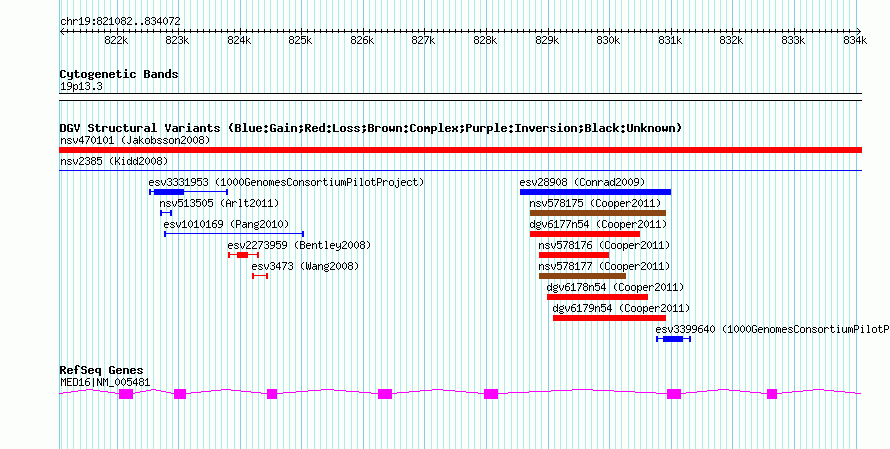Click the MED16 exon box near 826.3k

click(385, 394)
